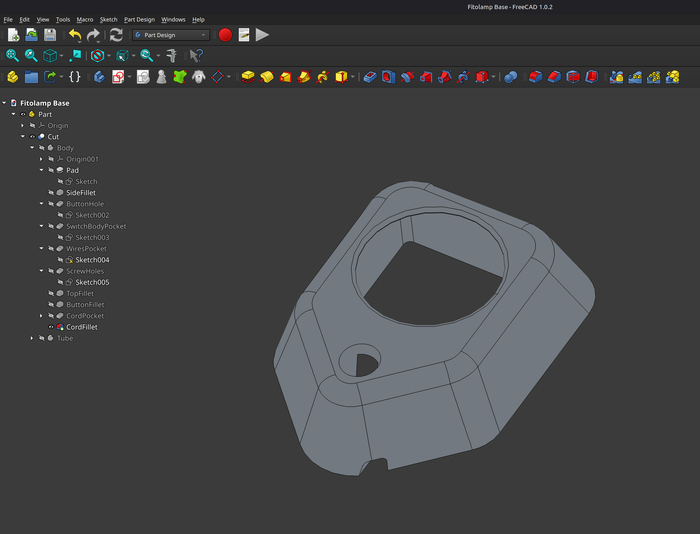Expand the CordPocket tree node
This screenshot has height=534, width=700.
[41, 316]
